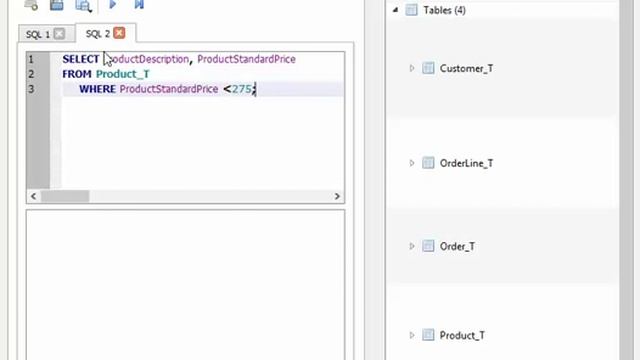Click ProductStandardPrice on the SELECT line
The width and height of the screenshot is (640, 360).
(247, 59)
